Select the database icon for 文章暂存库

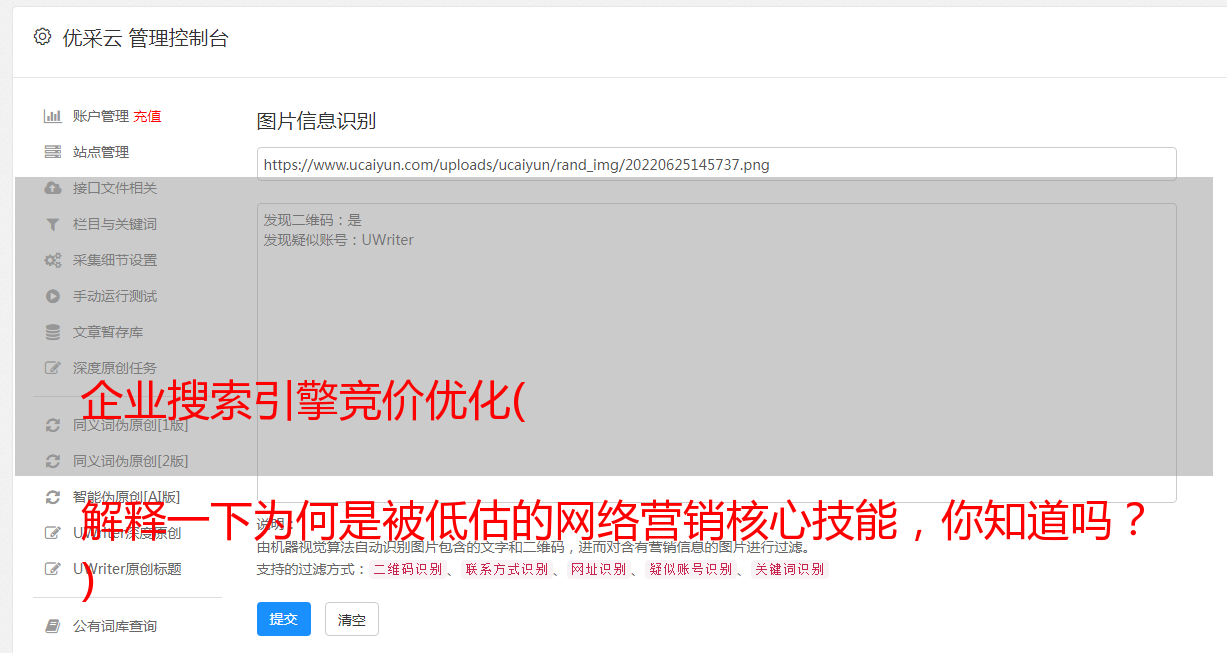pos(53,332)
